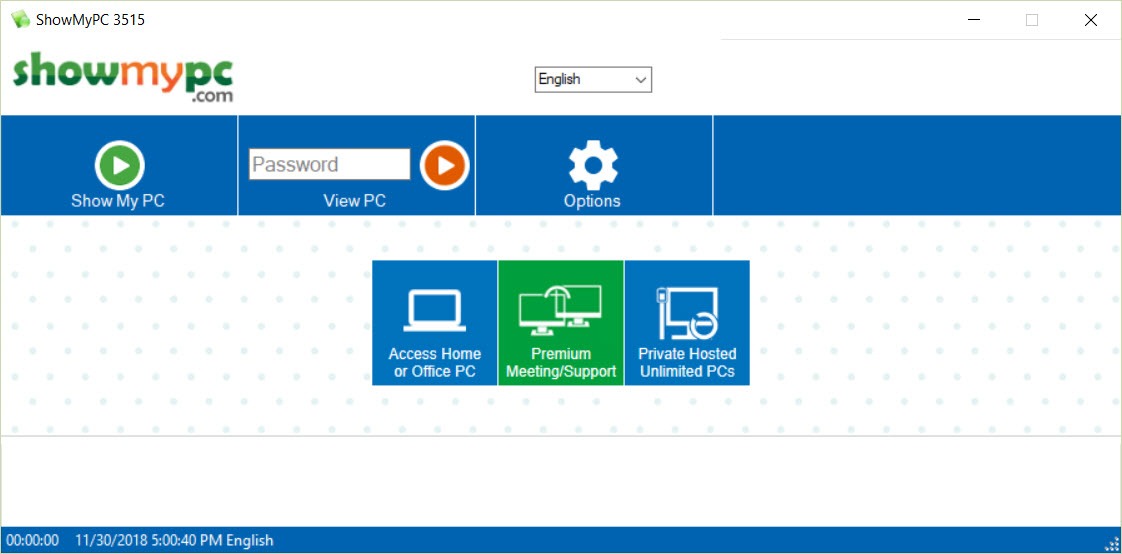Click the "View PC" text label
The width and height of the screenshot is (1122, 554).
click(354, 201)
